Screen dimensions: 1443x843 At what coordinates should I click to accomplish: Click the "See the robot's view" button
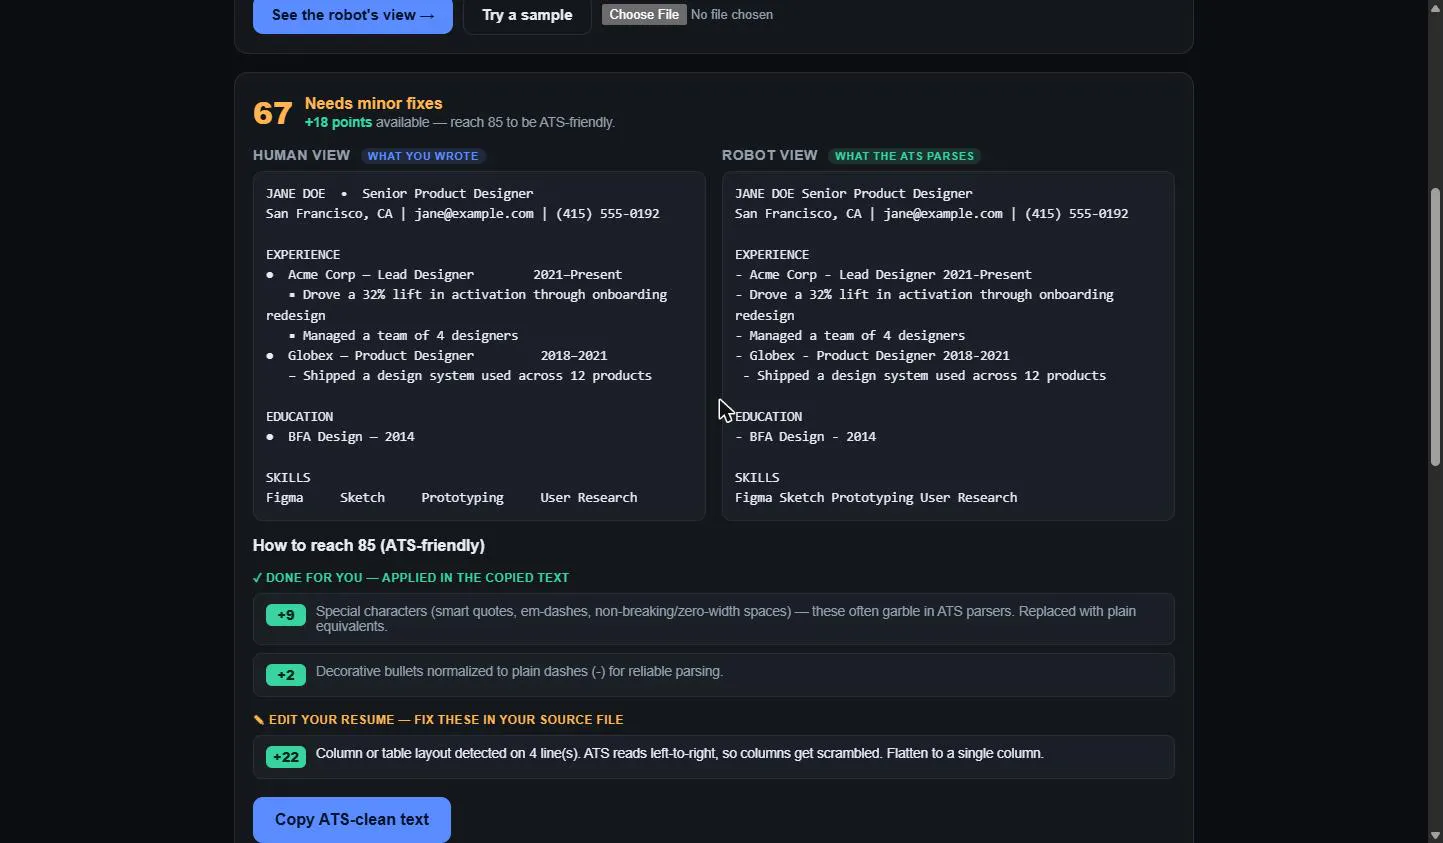tap(352, 15)
